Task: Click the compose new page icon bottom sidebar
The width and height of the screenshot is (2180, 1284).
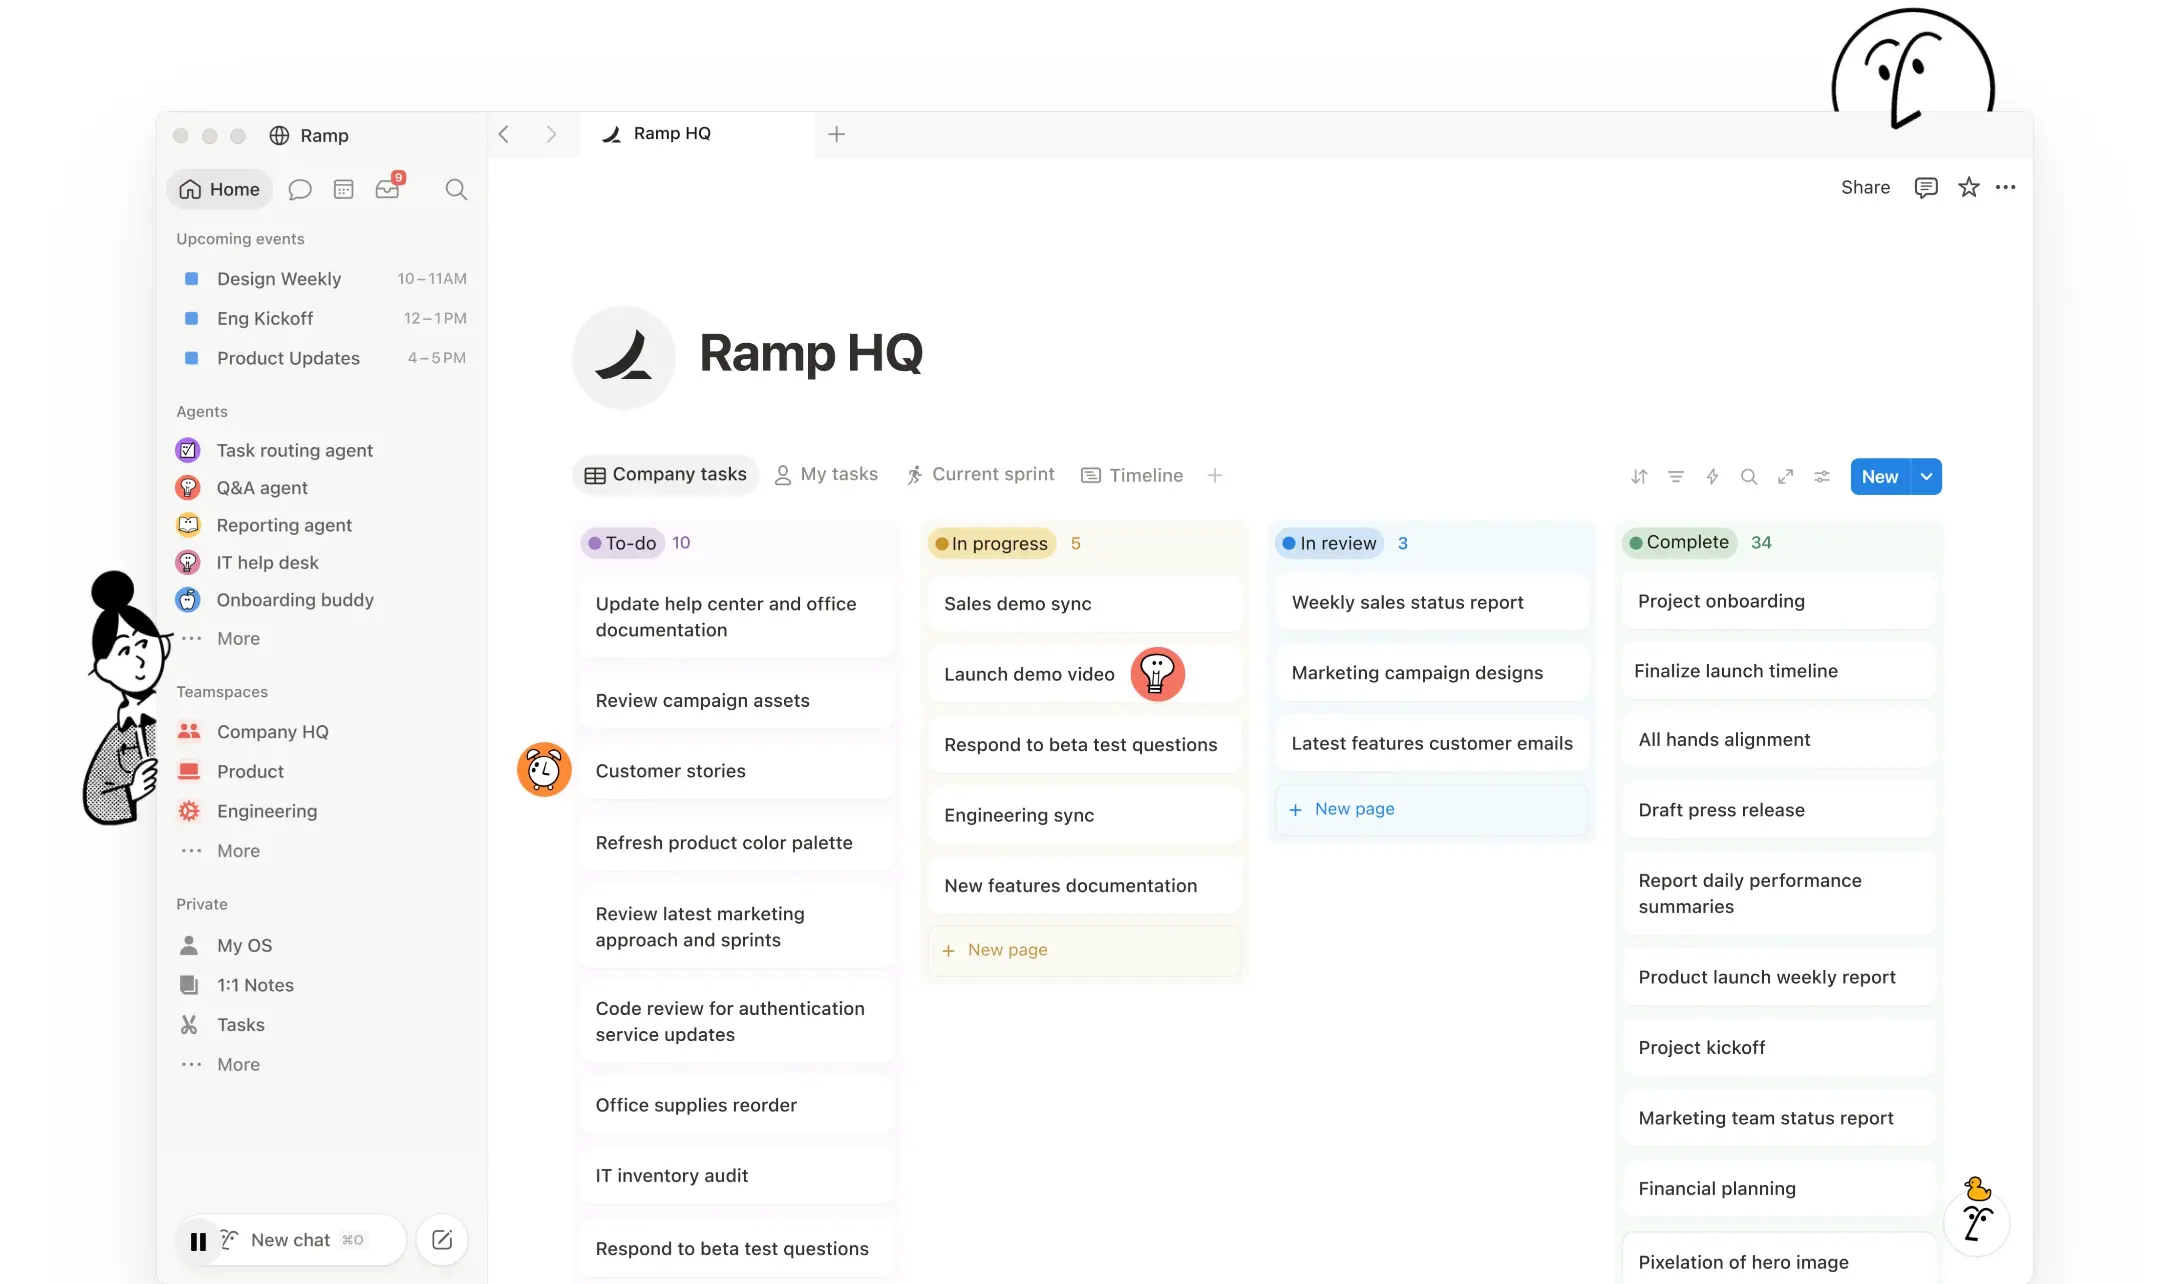Action: 442,1240
